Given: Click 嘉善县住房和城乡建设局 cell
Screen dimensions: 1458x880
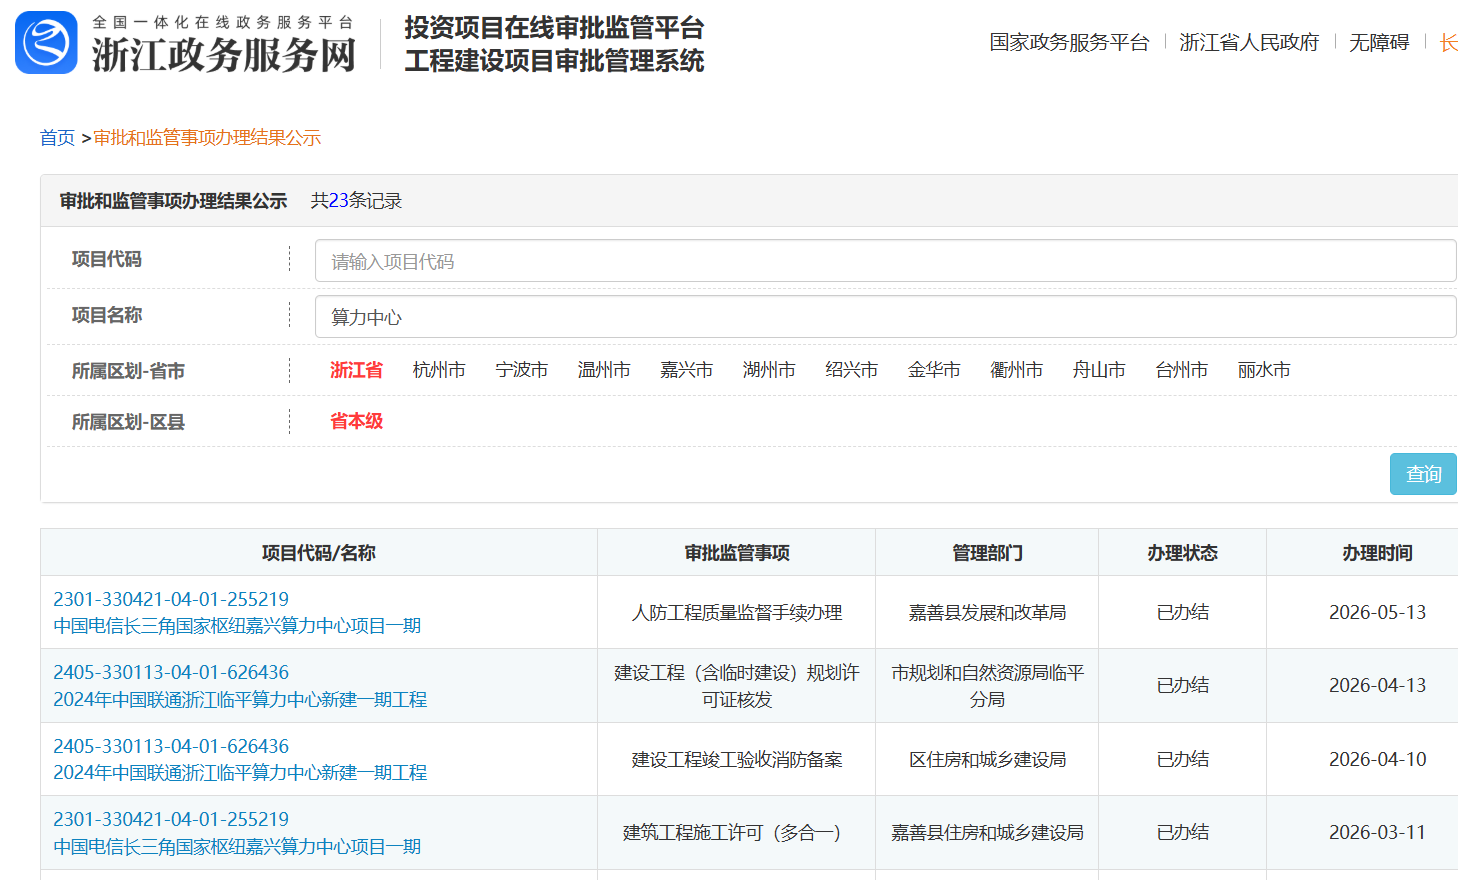Looking at the screenshot, I should 987,832.
